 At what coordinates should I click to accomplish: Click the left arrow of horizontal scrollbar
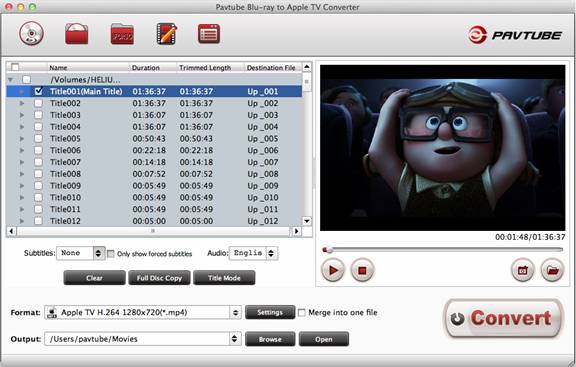pyautogui.click(x=11, y=231)
